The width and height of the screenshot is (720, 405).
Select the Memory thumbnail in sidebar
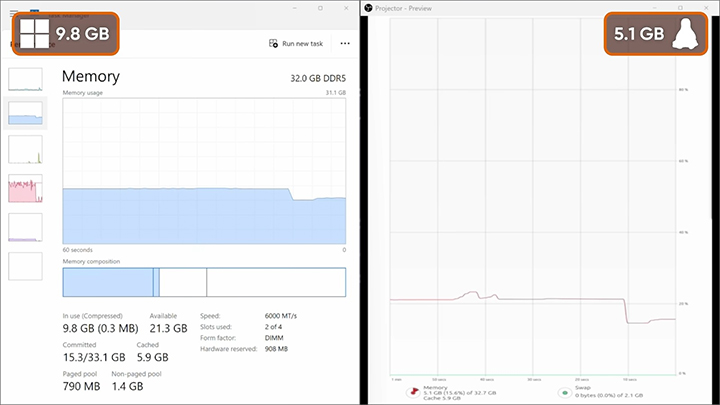click(25, 113)
